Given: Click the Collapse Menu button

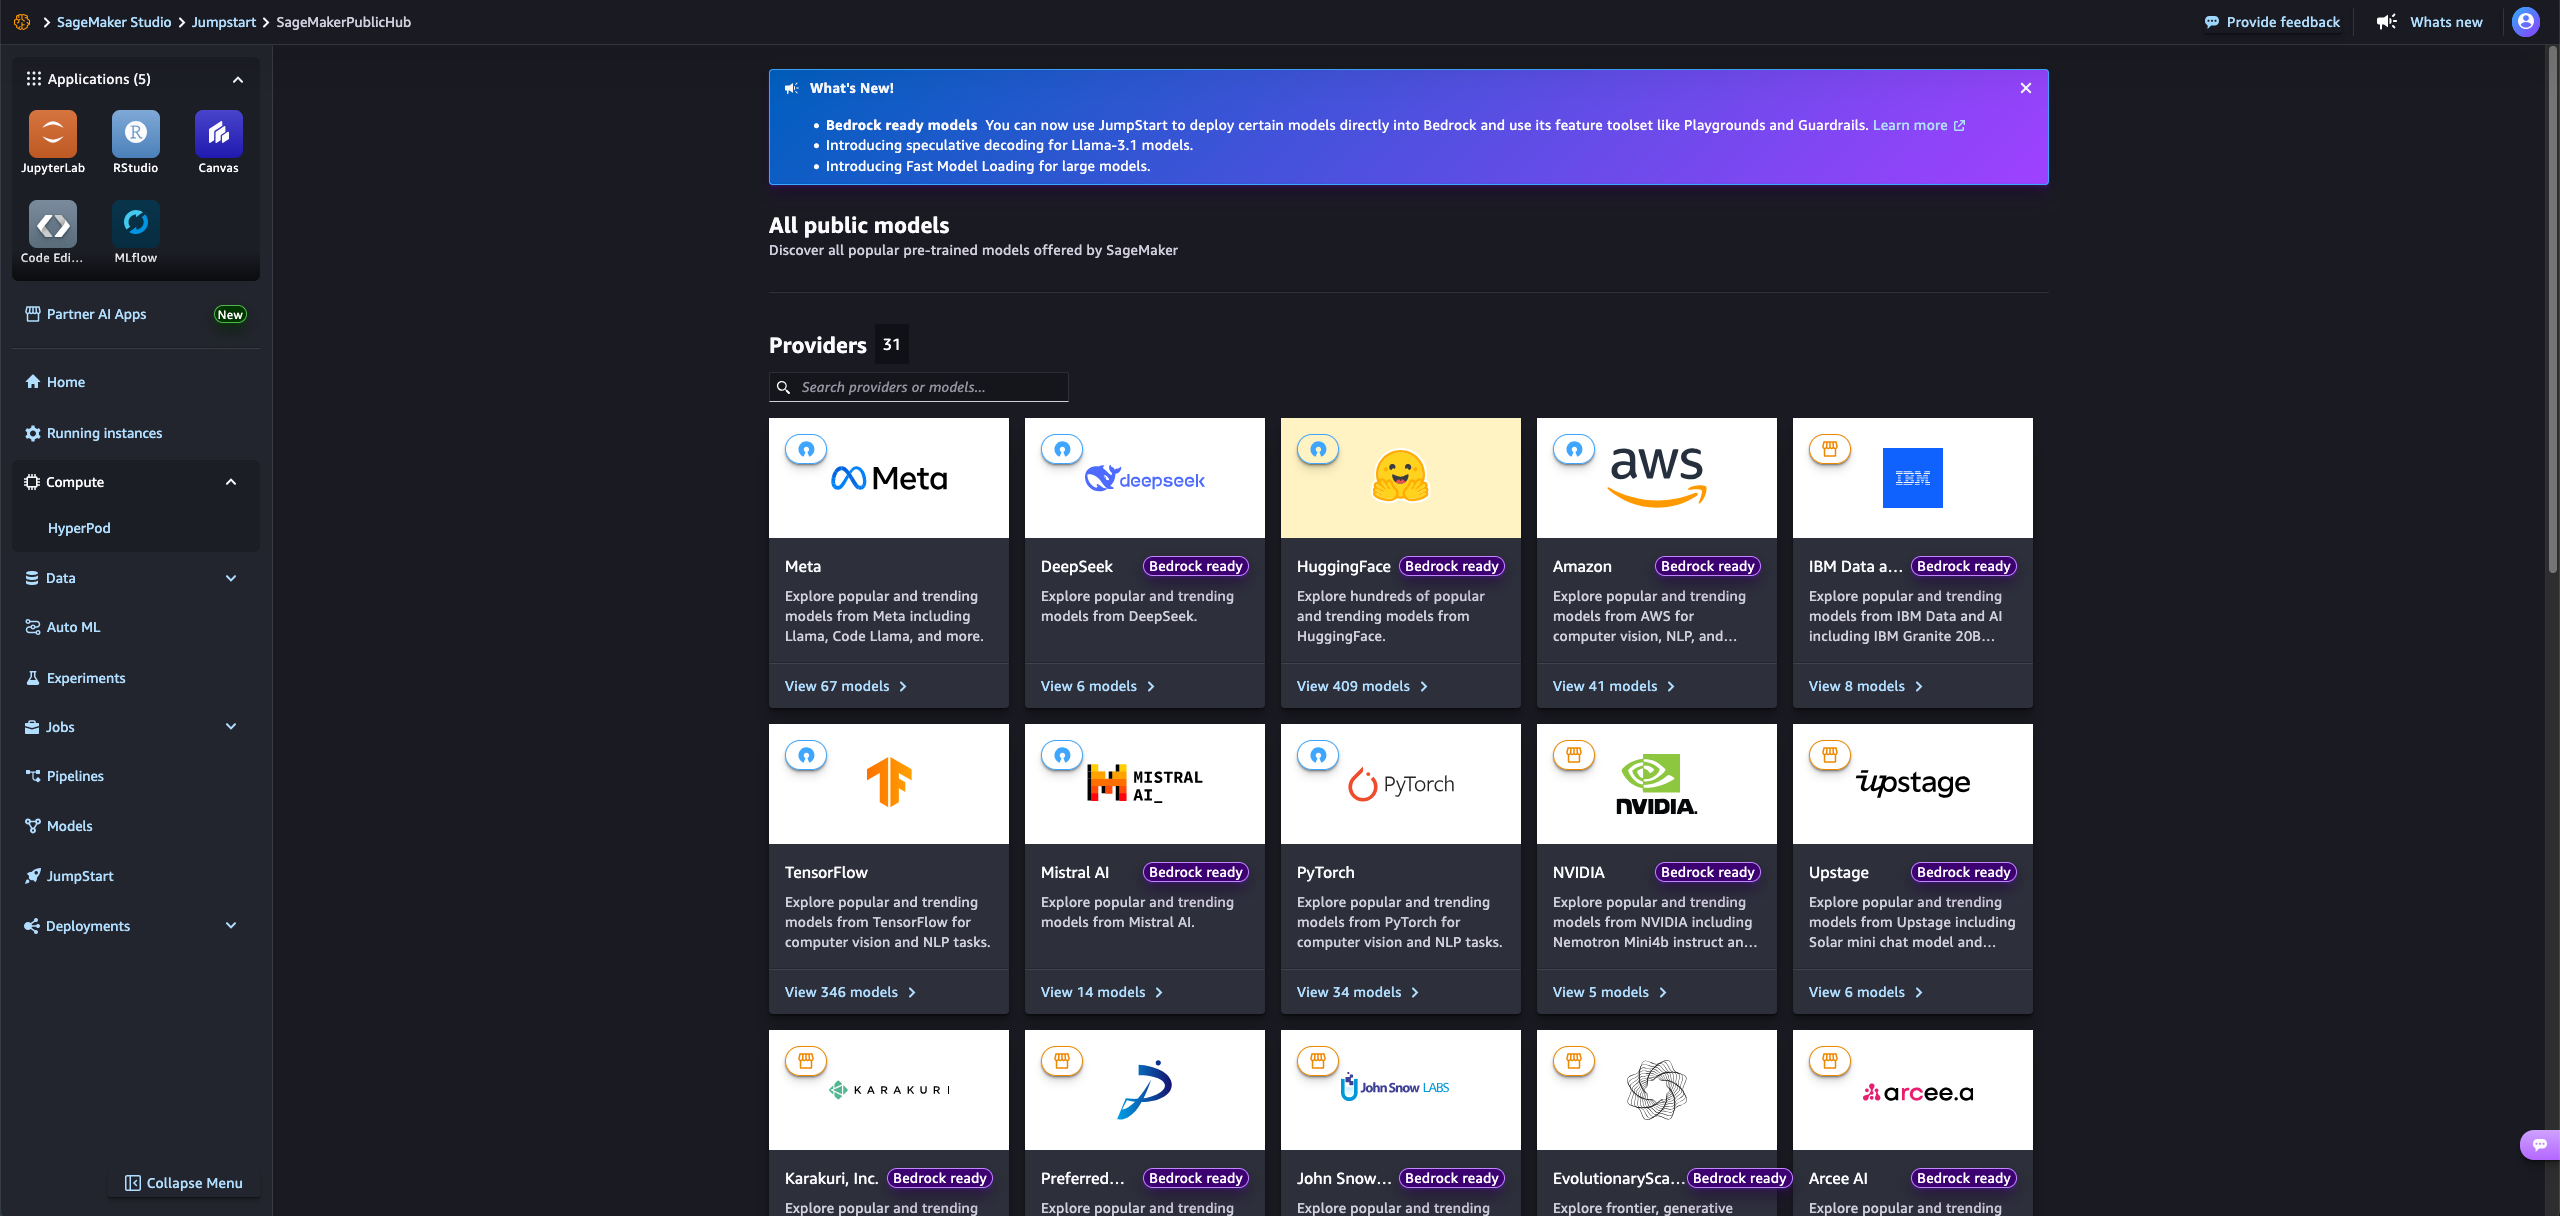Looking at the screenshot, I should 184,1183.
